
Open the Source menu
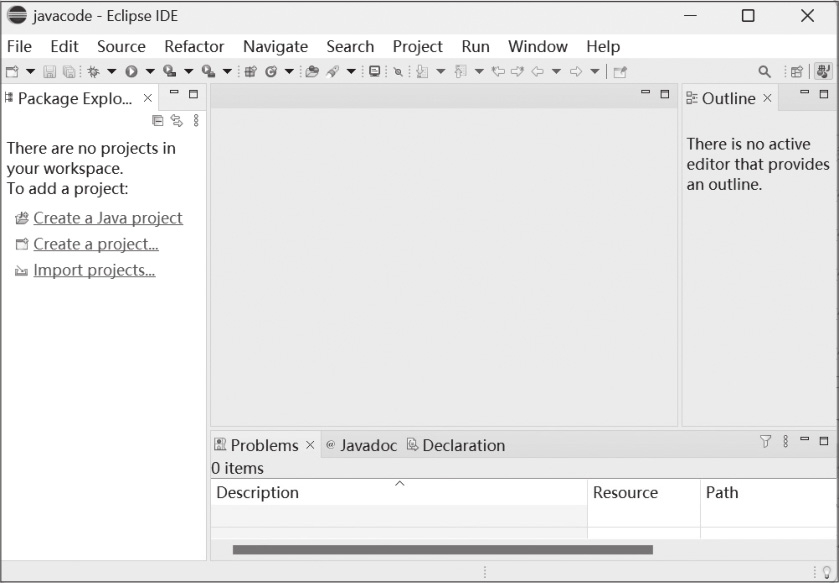pos(121,47)
